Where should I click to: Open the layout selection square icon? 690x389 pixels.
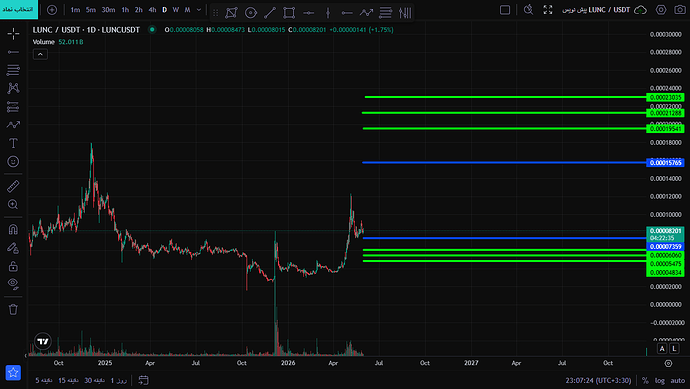[505, 10]
